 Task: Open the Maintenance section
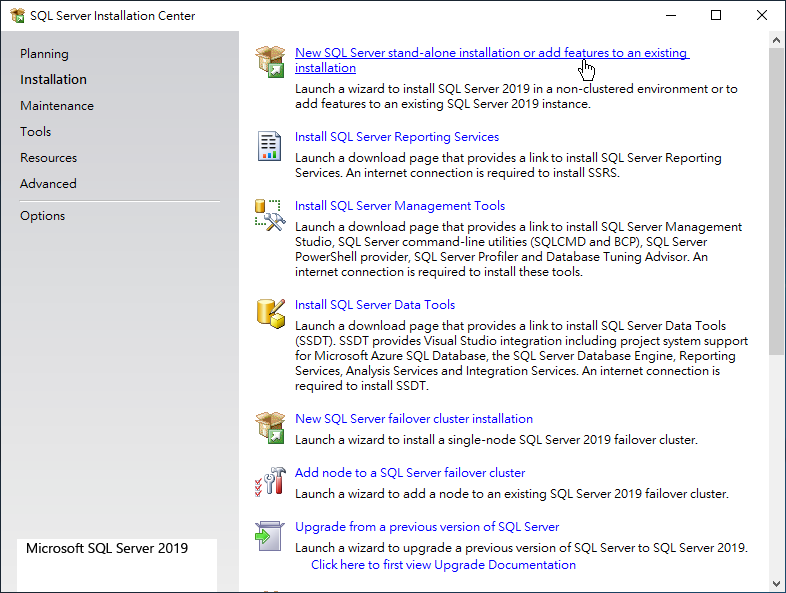tap(57, 106)
